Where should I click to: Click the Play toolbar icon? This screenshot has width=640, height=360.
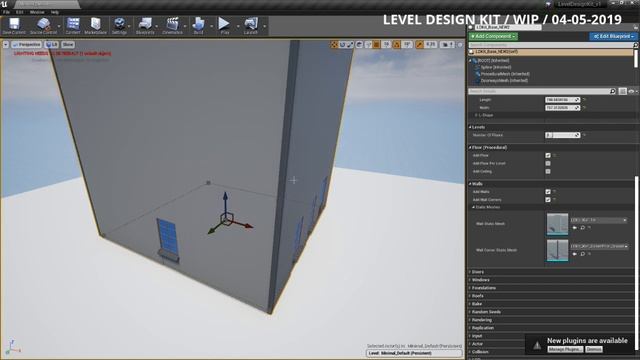click(x=224, y=26)
